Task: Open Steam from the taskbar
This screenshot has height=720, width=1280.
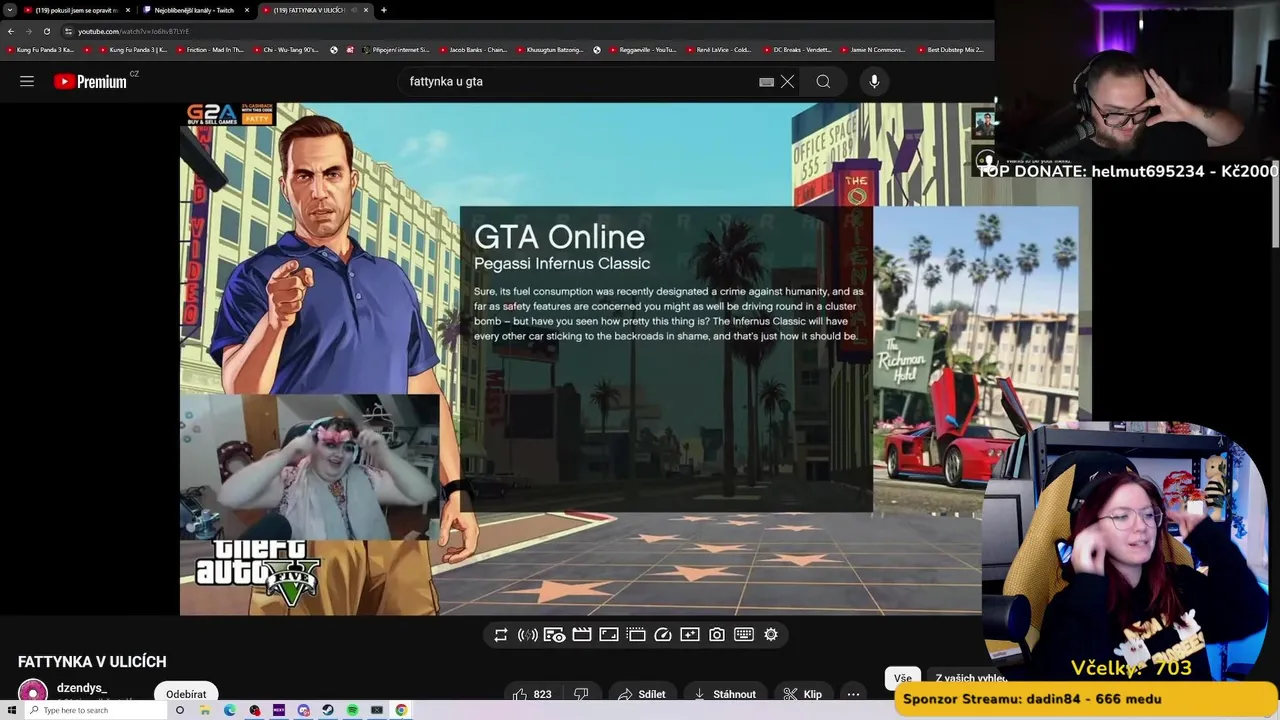Action: pos(328,710)
